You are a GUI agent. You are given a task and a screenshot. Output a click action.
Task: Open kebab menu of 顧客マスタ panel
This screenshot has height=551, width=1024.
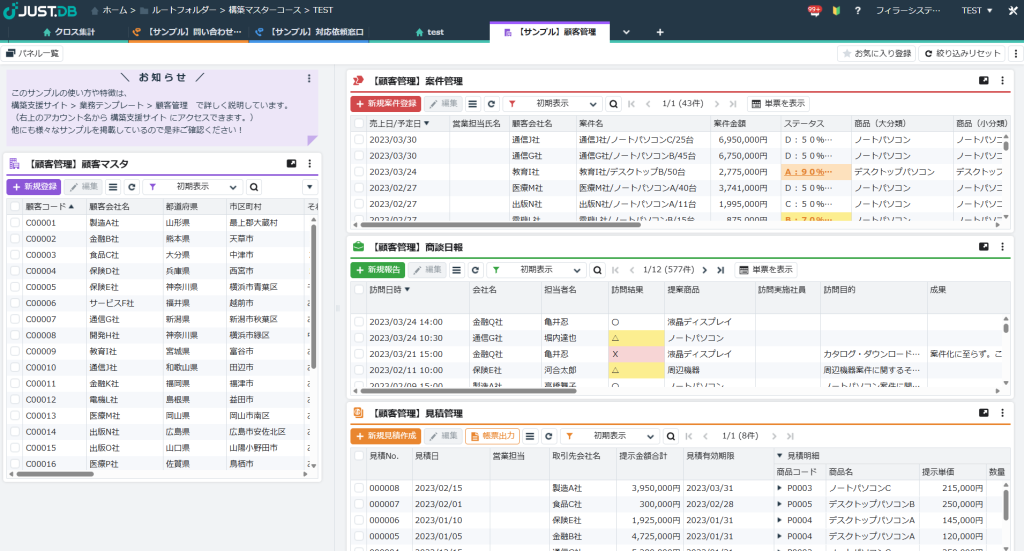[x=310, y=164]
